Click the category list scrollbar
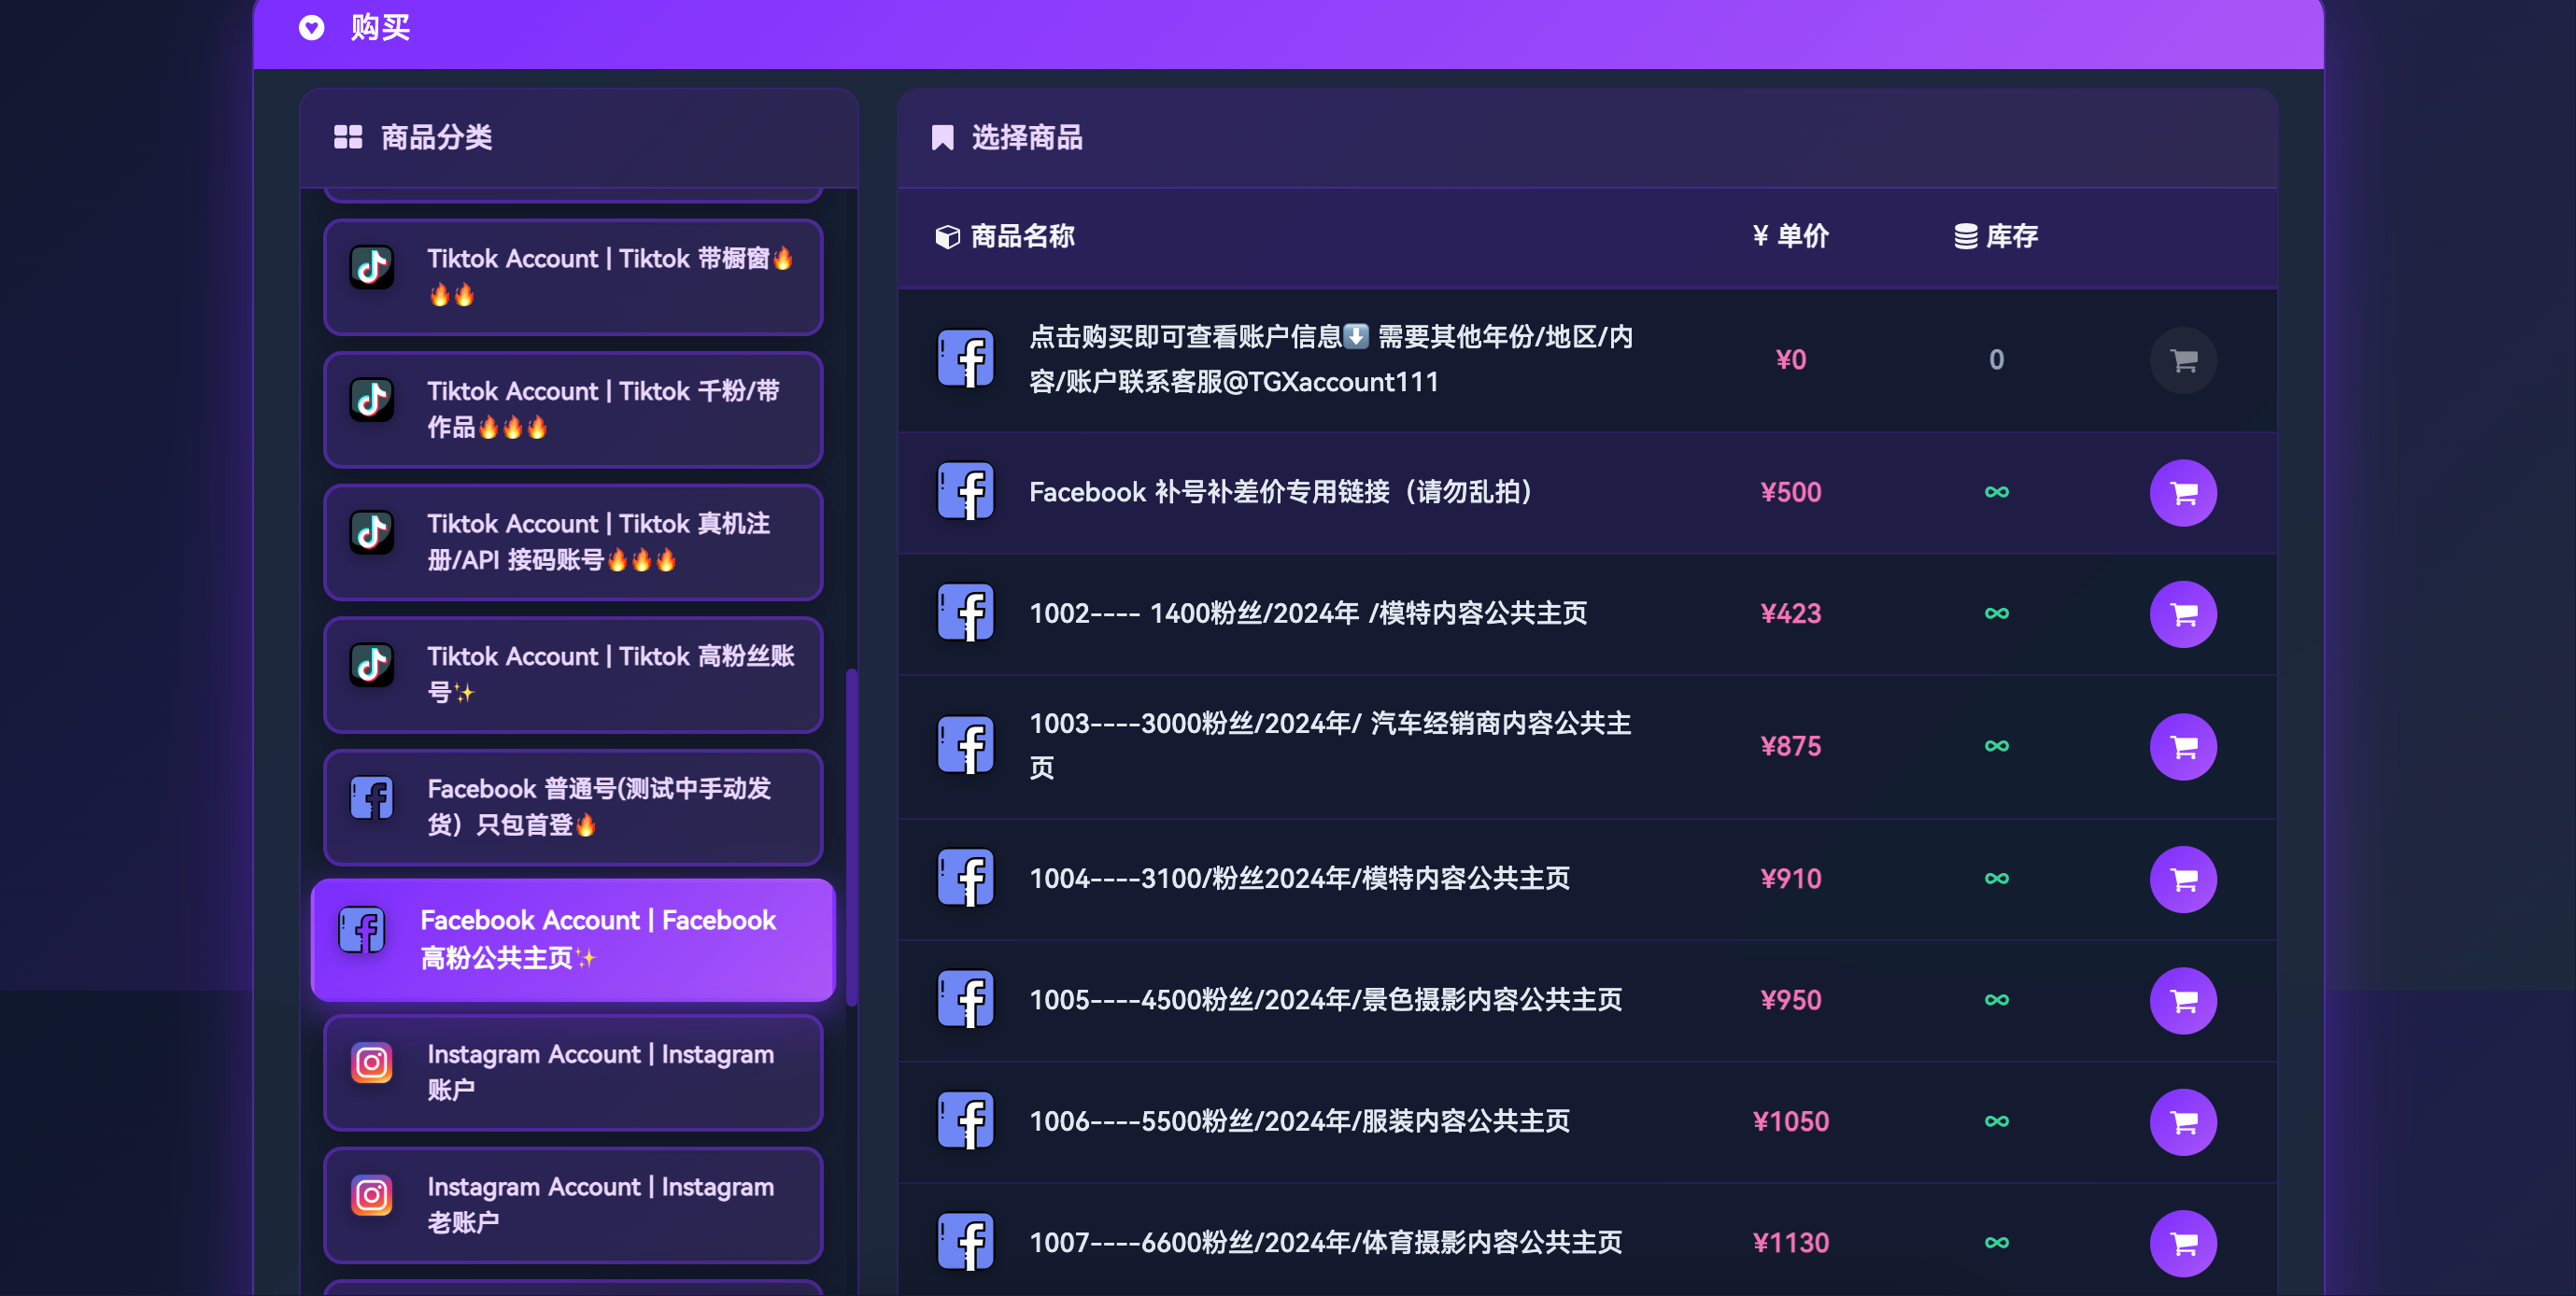This screenshot has width=2576, height=1296. (851, 836)
